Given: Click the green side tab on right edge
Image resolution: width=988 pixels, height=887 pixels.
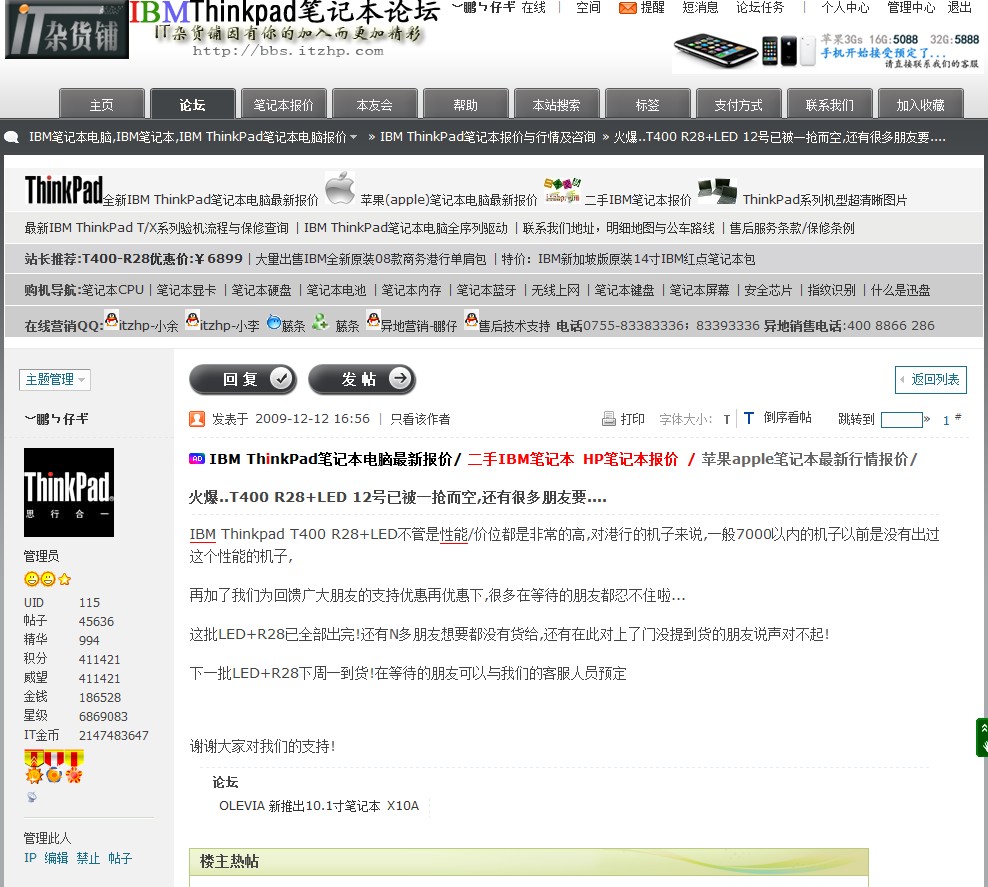Looking at the screenshot, I should (982, 737).
